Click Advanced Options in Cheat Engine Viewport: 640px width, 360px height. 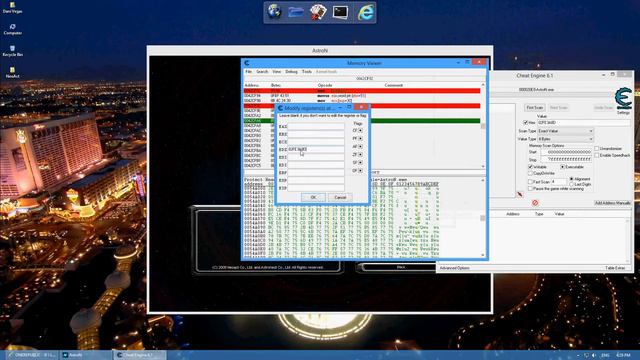point(455,268)
